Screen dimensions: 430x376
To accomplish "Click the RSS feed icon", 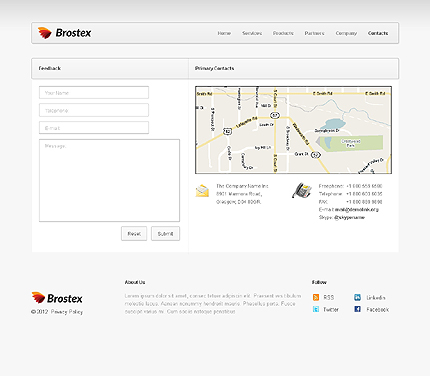I will [x=316, y=297].
